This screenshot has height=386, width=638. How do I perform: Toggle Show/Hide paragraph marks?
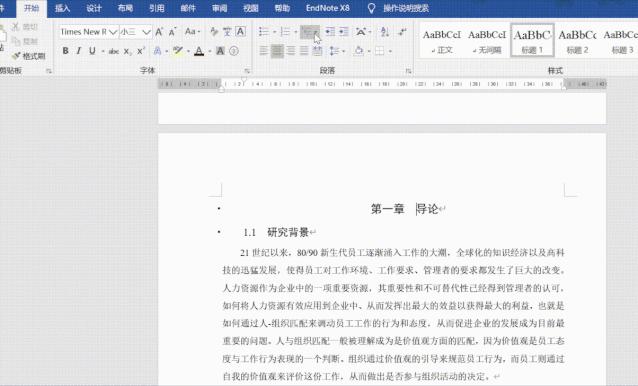(x=402, y=31)
